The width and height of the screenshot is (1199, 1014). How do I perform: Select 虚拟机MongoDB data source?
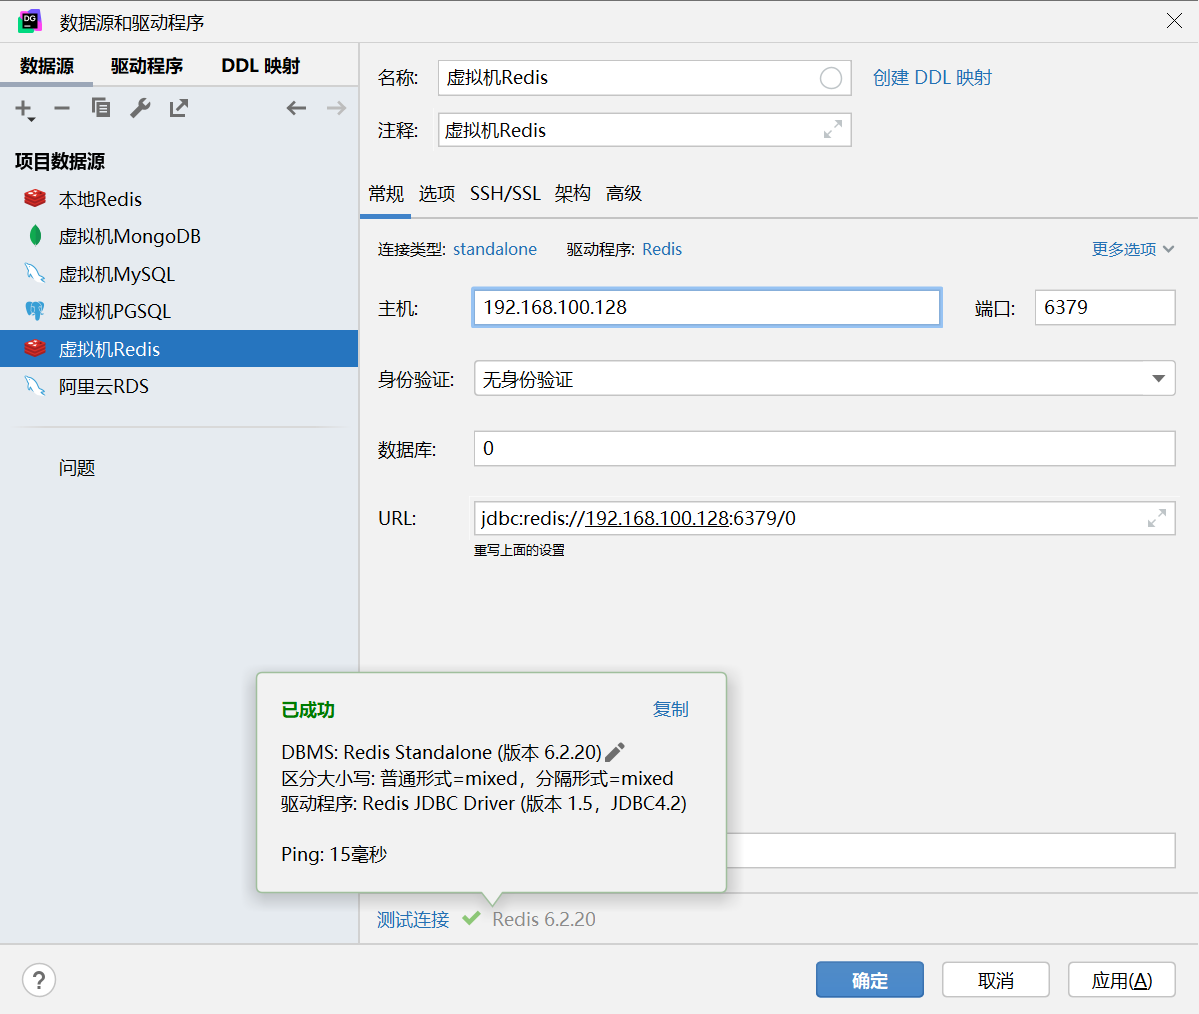pyautogui.click(x=179, y=236)
